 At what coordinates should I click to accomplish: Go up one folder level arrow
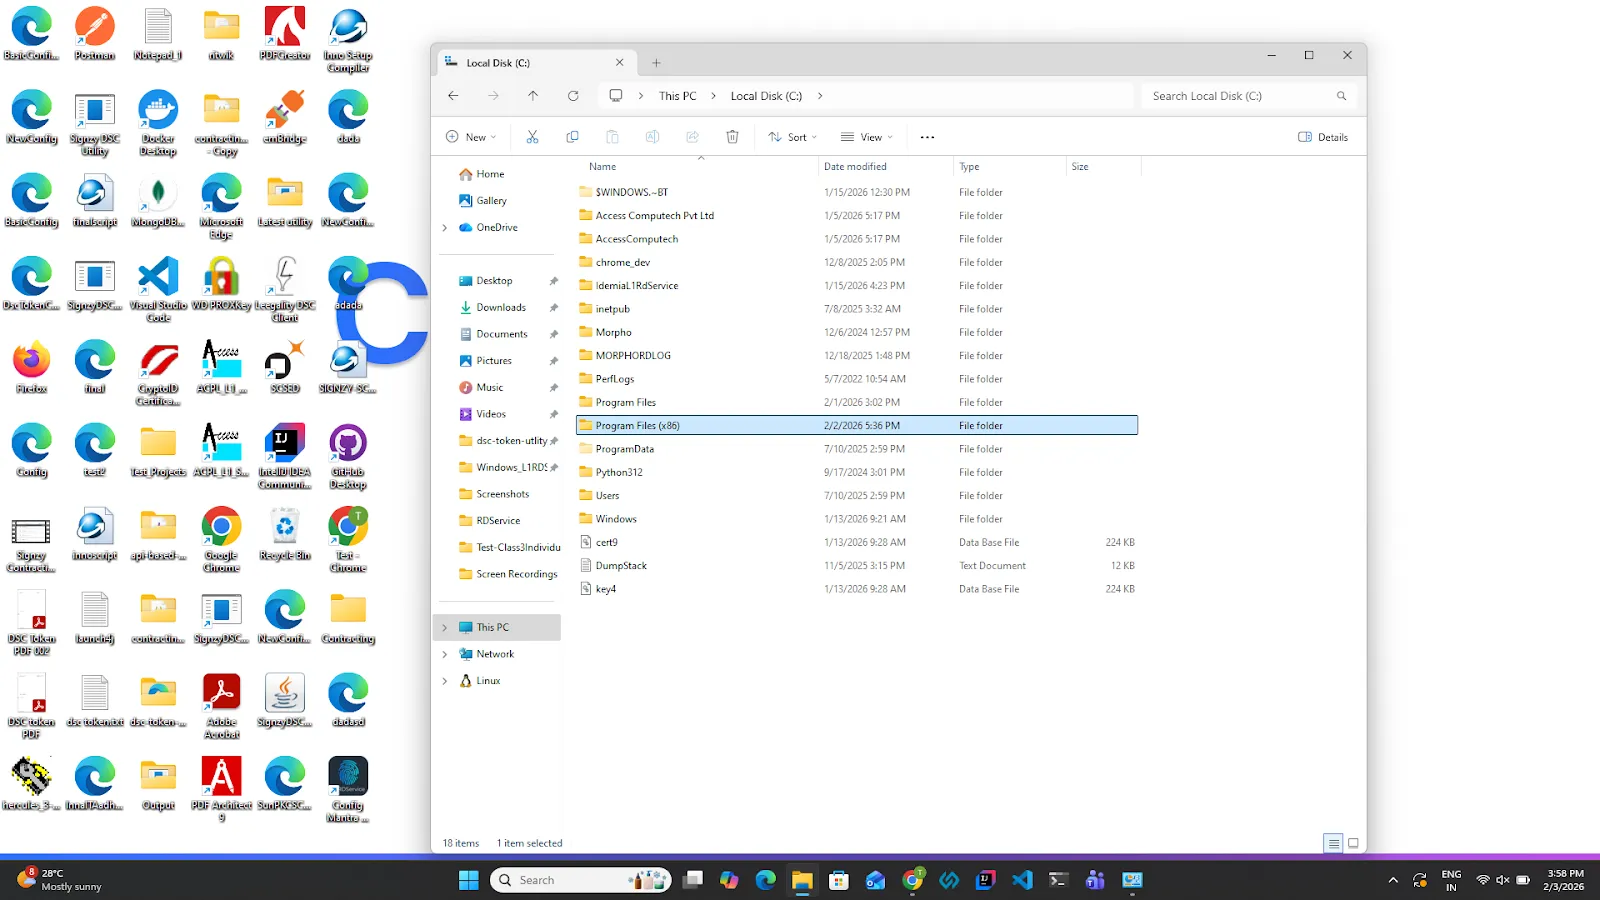point(533,96)
